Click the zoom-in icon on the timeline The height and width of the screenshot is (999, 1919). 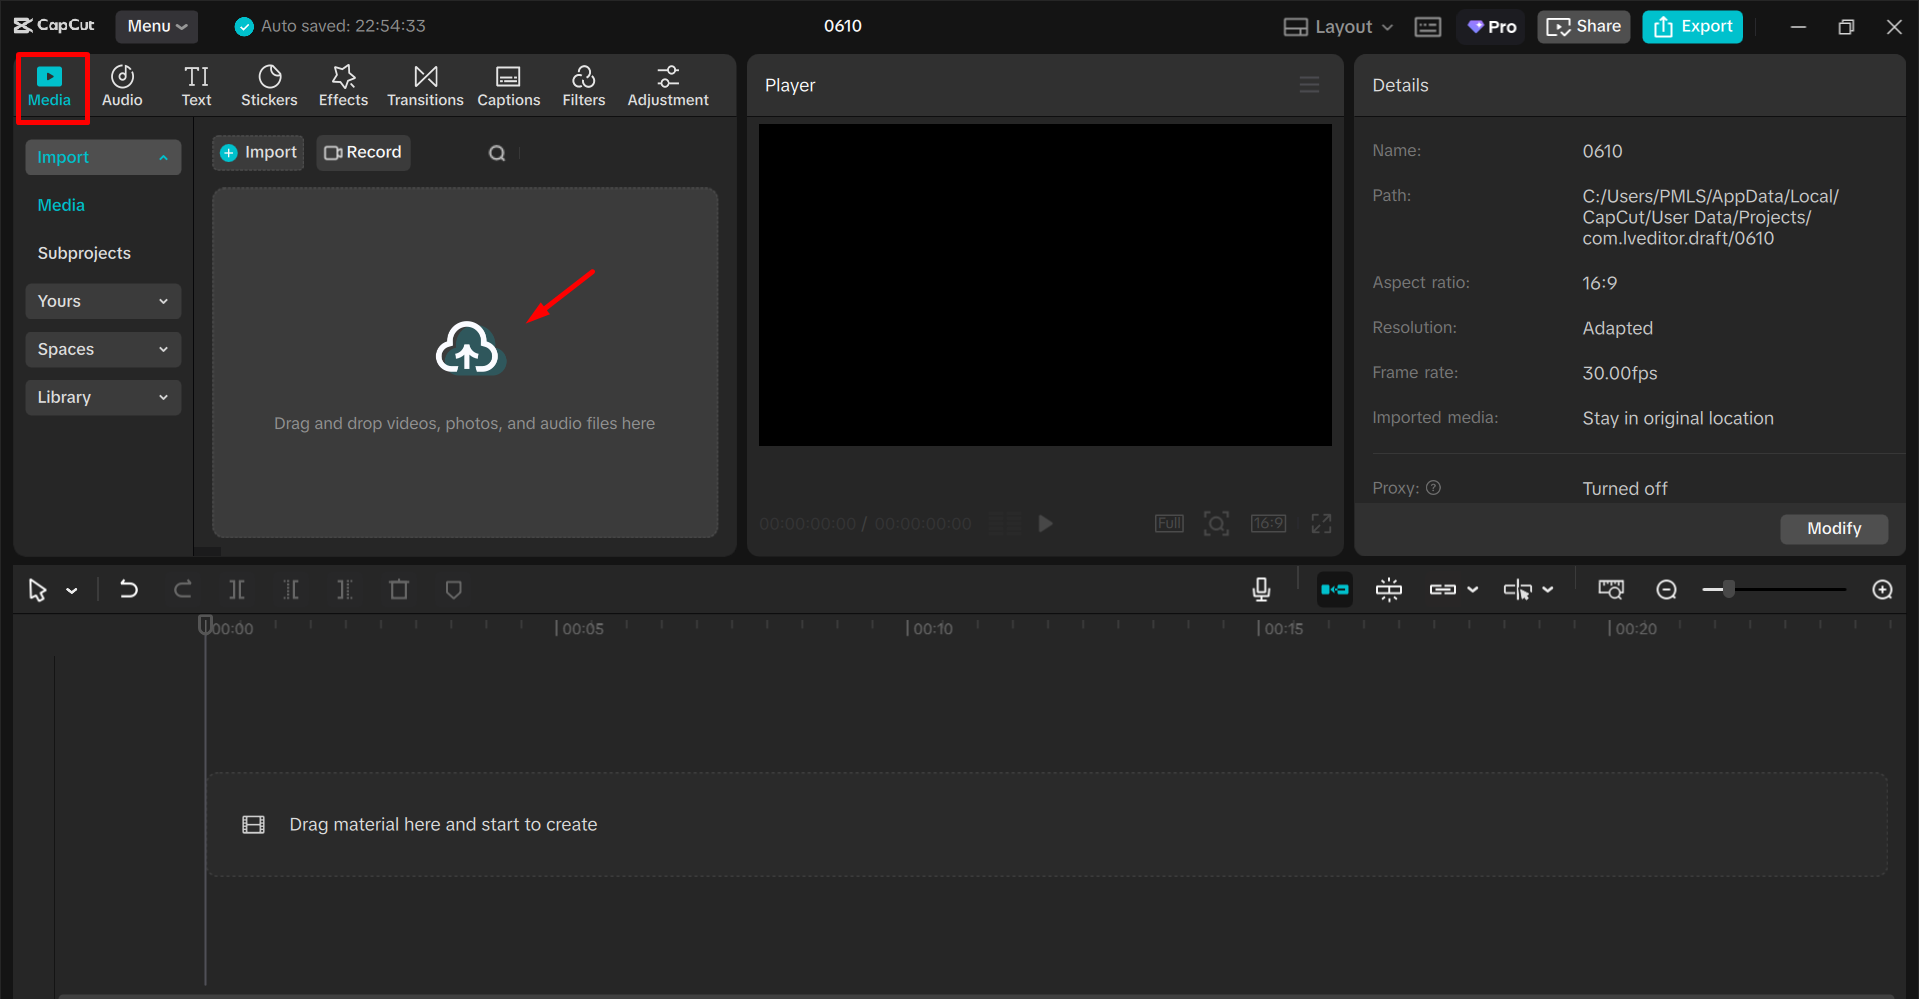pos(1882,589)
